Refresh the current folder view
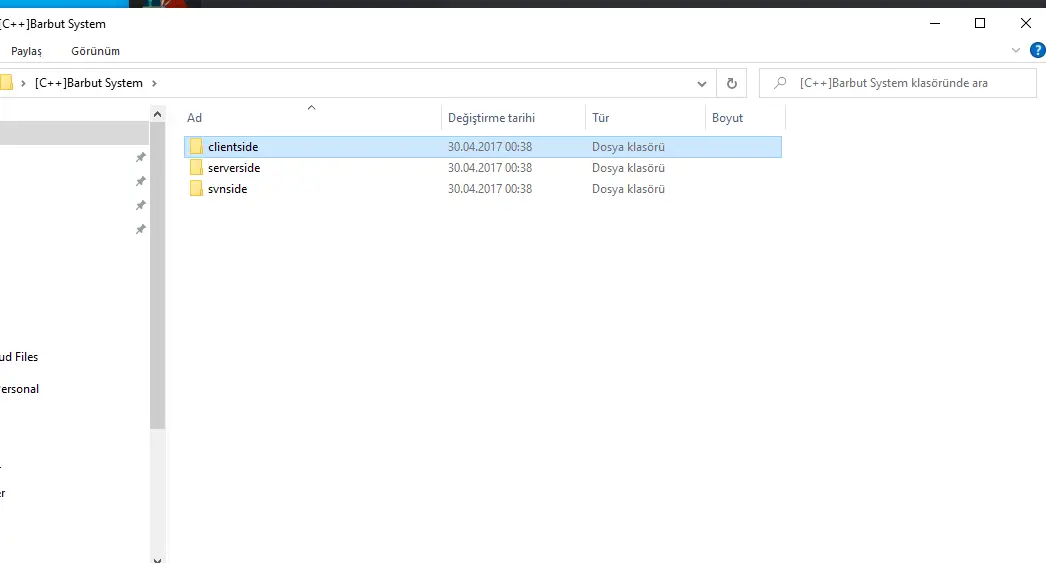Viewport: 1046px width, 563px height. [x=732, y=84]
